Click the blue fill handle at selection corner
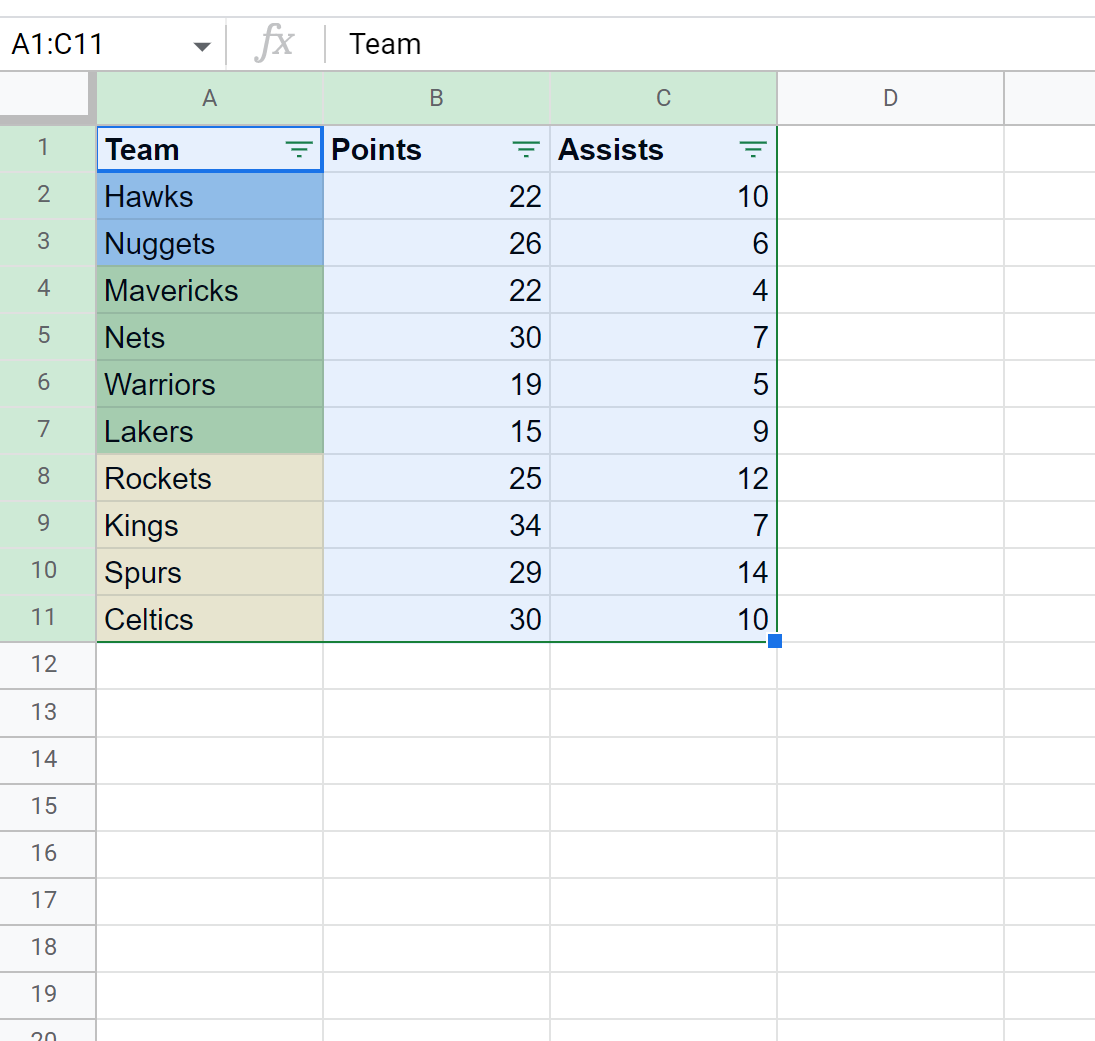Image resolution: width=1095 pixels, height=1041 pixels. [x=775, y=641]
